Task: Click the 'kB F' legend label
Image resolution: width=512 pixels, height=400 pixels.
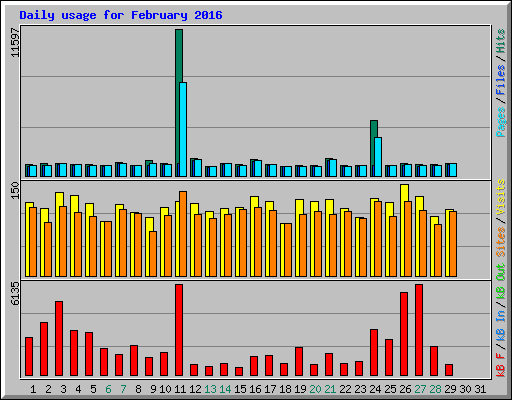Action: click(x=501, y=365)
